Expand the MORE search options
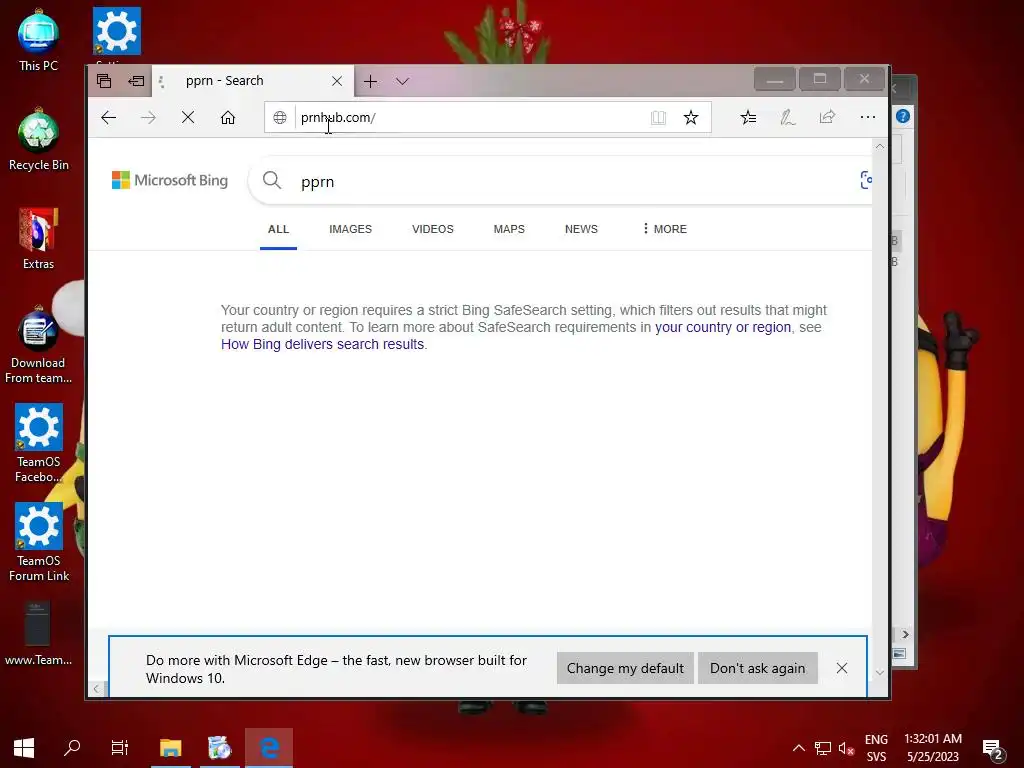 pyautogui.click(x=664, y=229)
